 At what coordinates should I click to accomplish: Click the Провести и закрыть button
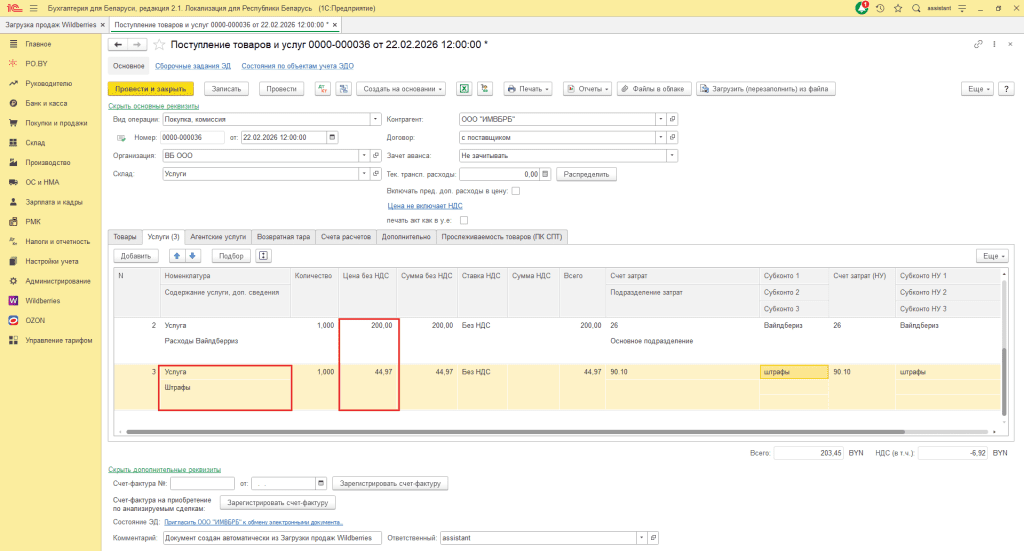[150, 89]
